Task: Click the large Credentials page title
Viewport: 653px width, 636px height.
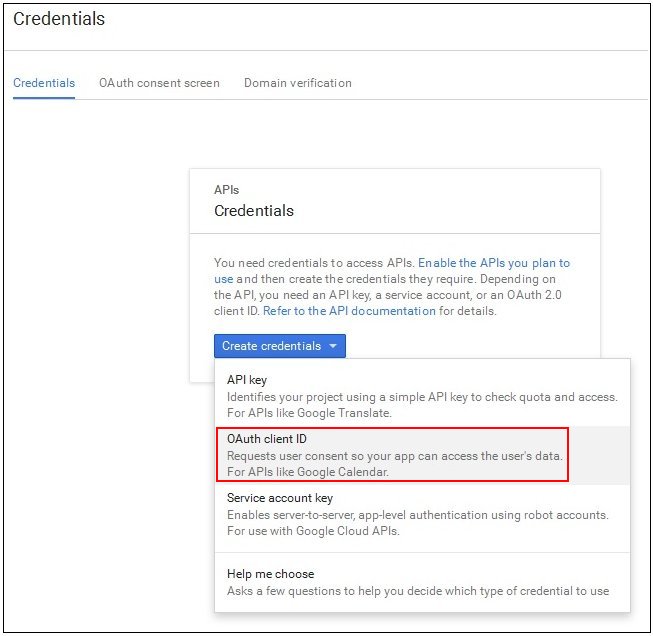Action: point(59,19)
